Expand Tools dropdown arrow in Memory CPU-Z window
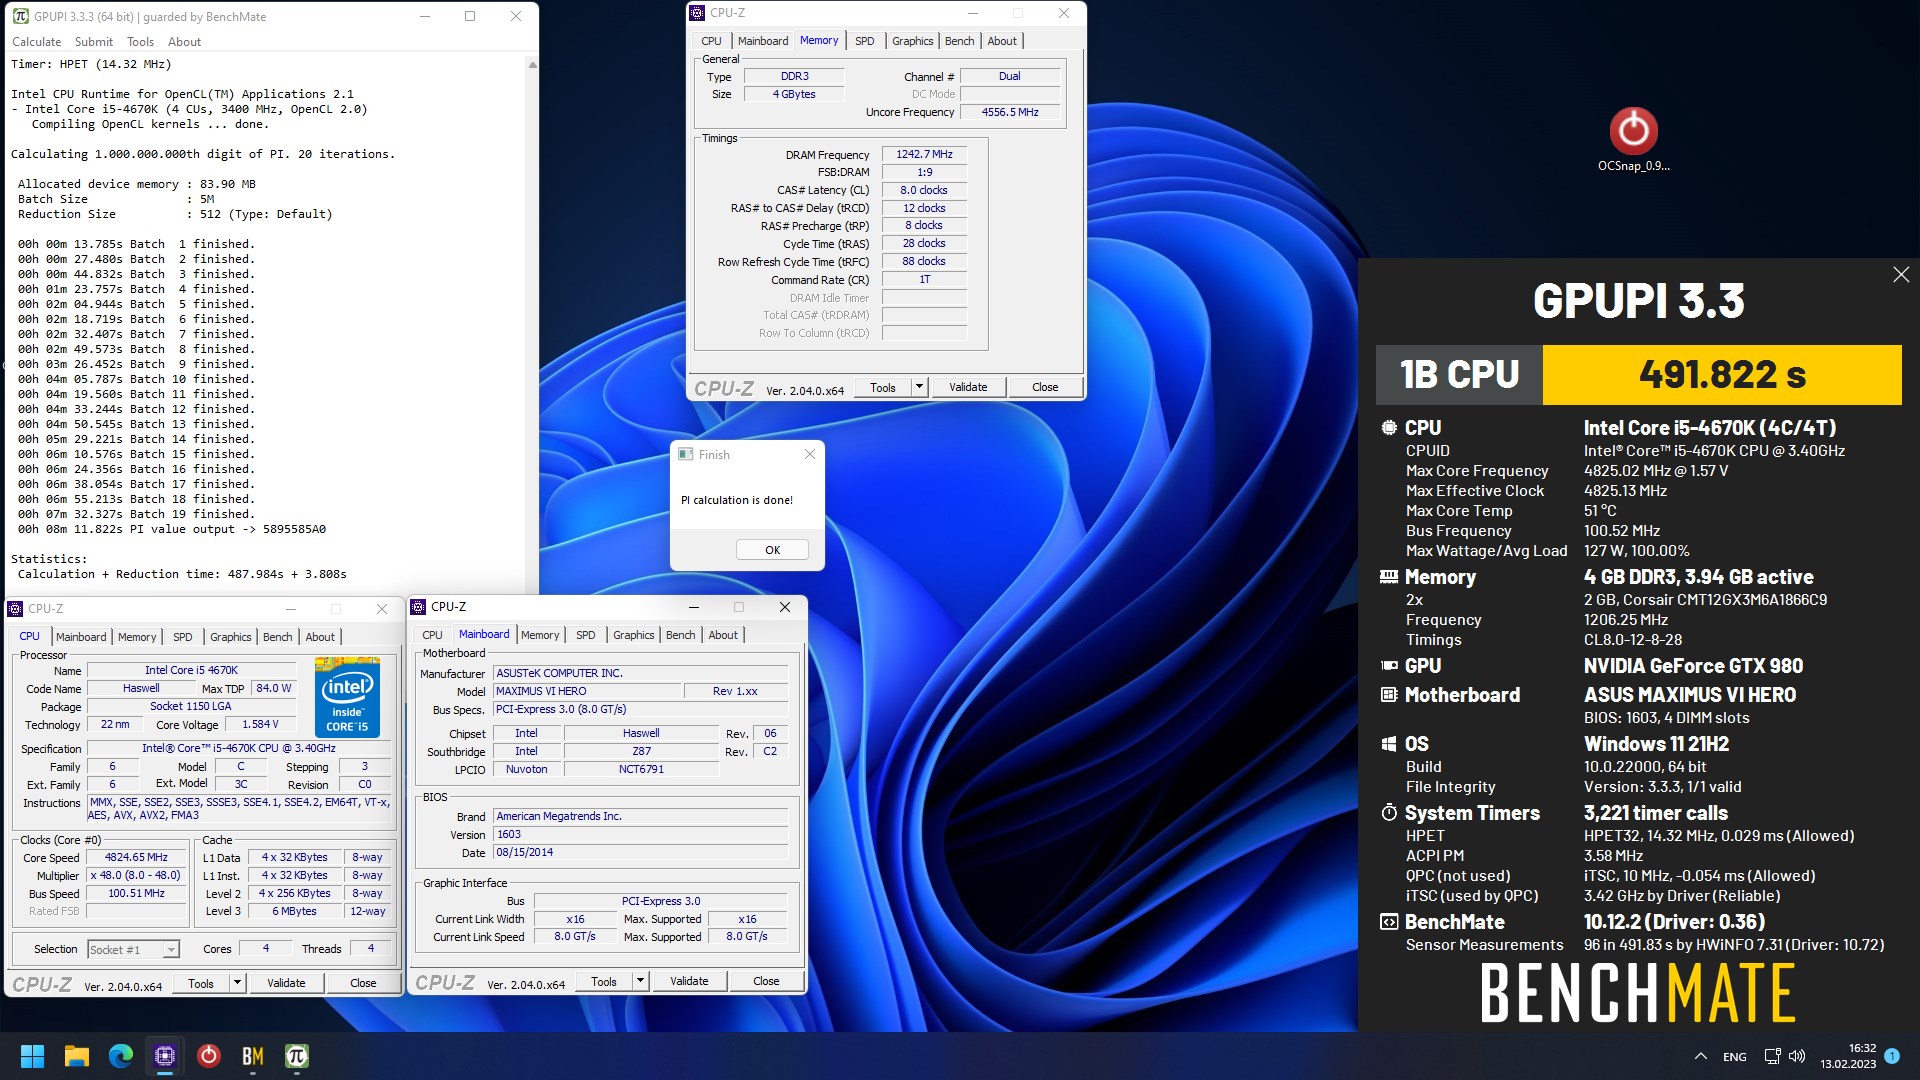Image resolution: width=1920 pixels, height=1080 pixels. click(919, 387)
